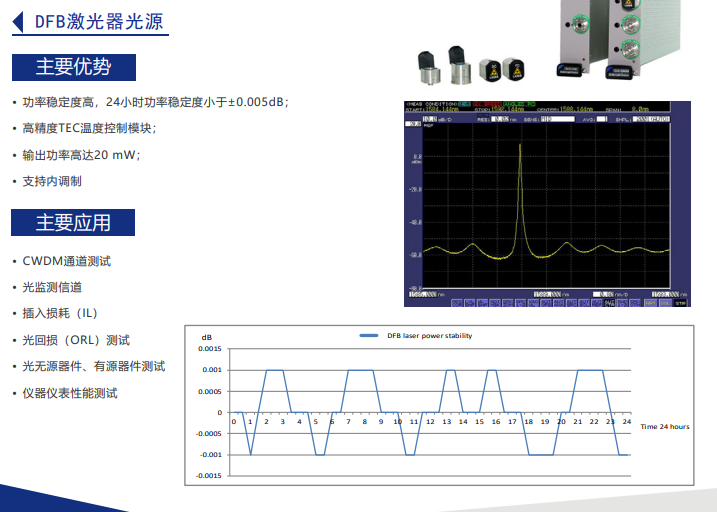Click the STP key on the spectrum analyzer
This screenshot has height=512, width=717.
pos(680,302)
